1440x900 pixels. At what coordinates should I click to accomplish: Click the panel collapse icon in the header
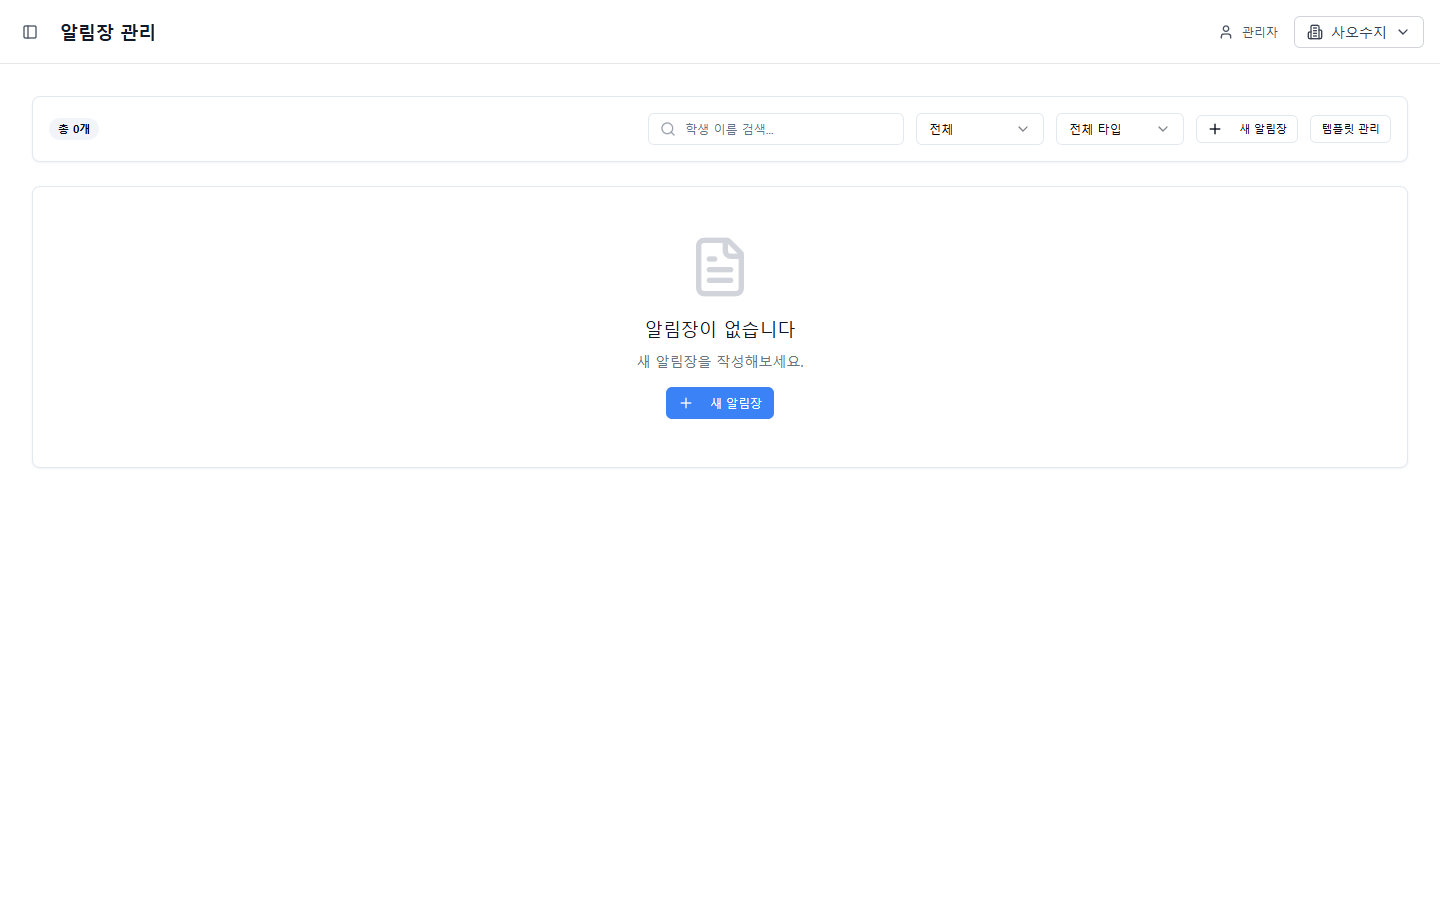pyautogui.click(x=30, y=31)
